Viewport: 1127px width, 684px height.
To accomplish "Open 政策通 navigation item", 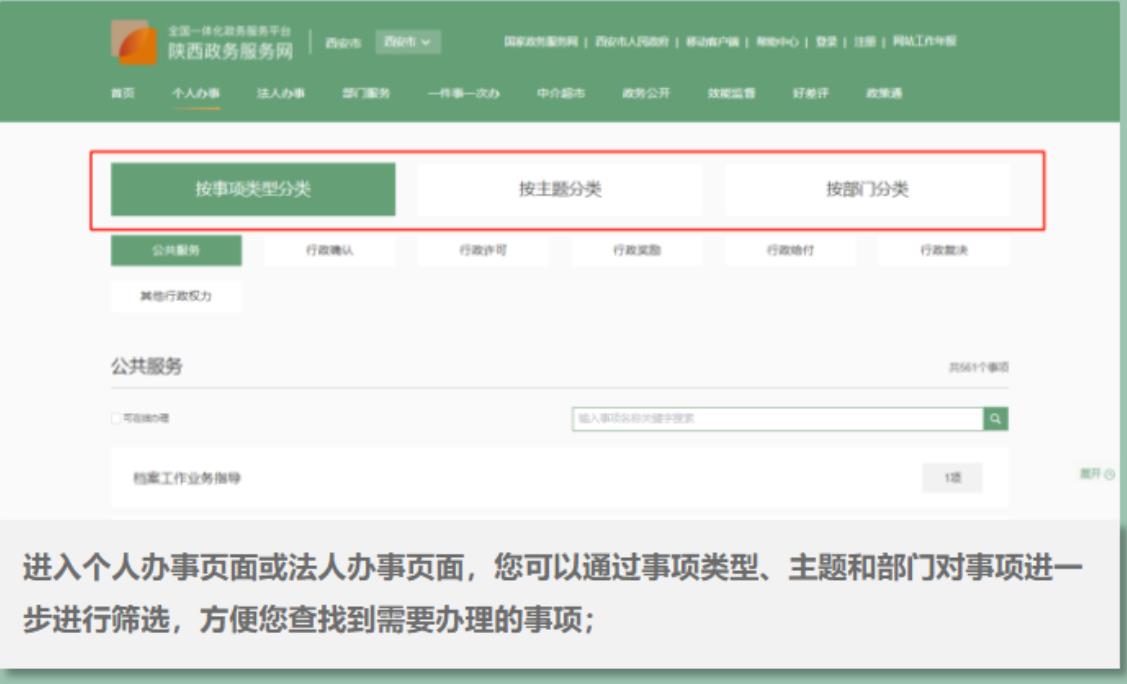I will point(884,93).
